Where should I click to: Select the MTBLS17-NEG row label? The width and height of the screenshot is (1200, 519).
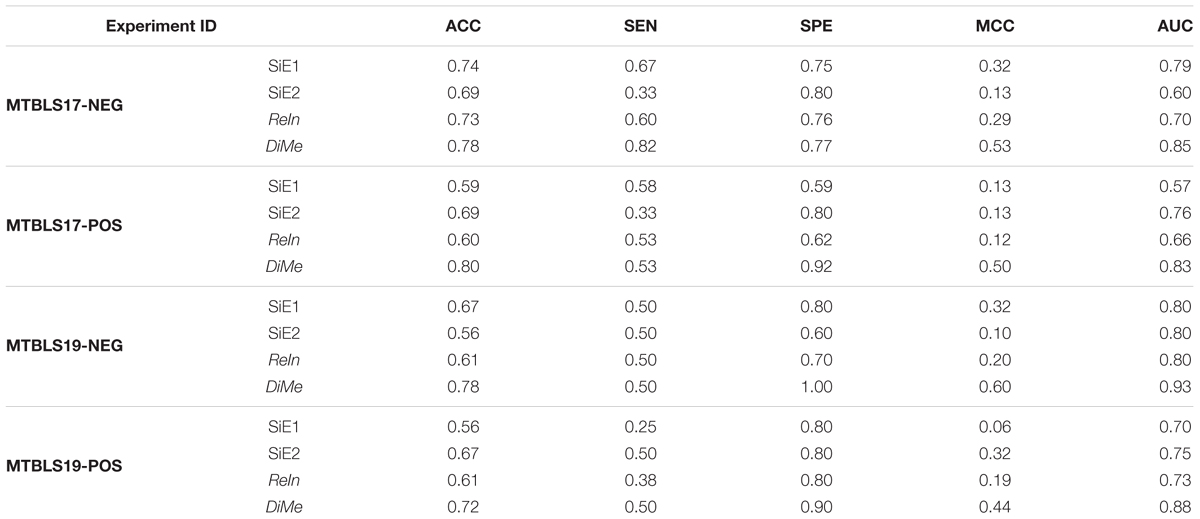[65, 106]
